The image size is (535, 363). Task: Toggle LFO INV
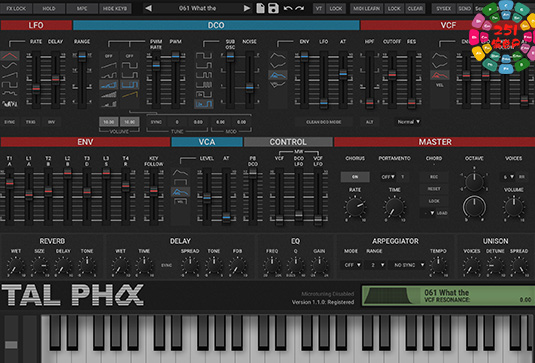[52, 122]
